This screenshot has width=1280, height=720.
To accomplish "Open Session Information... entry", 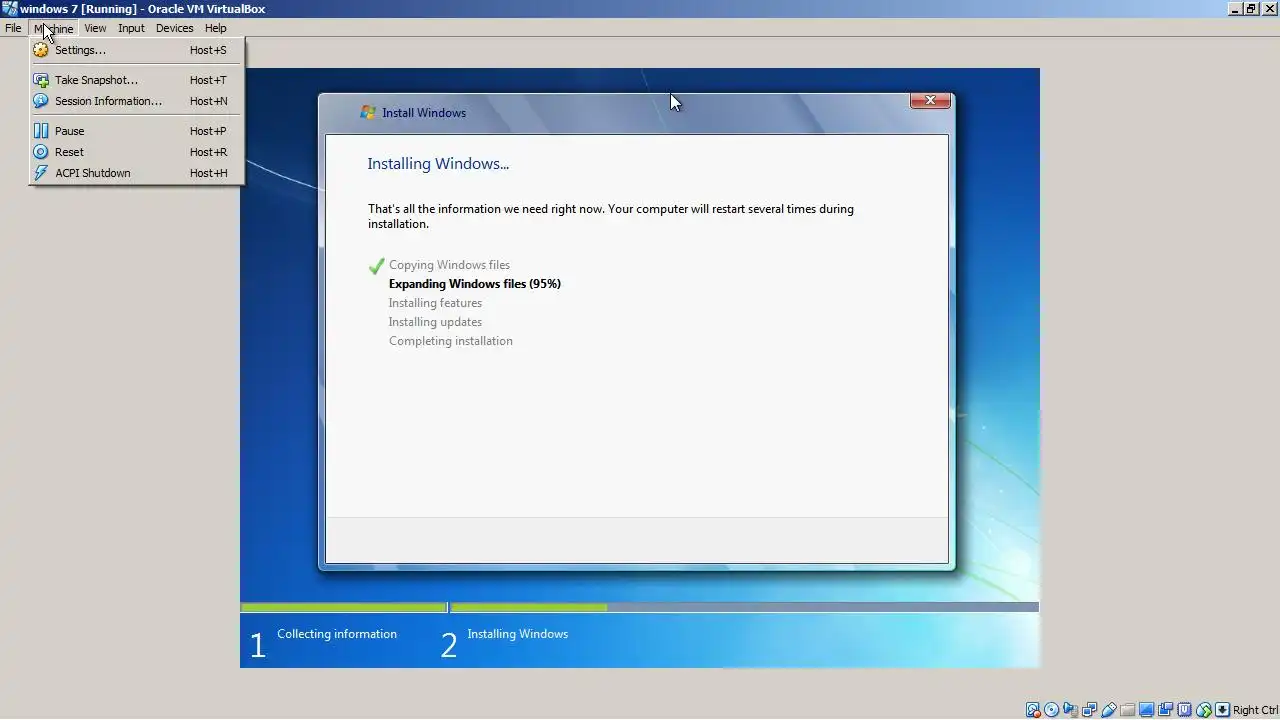I will tap(137, 101).
